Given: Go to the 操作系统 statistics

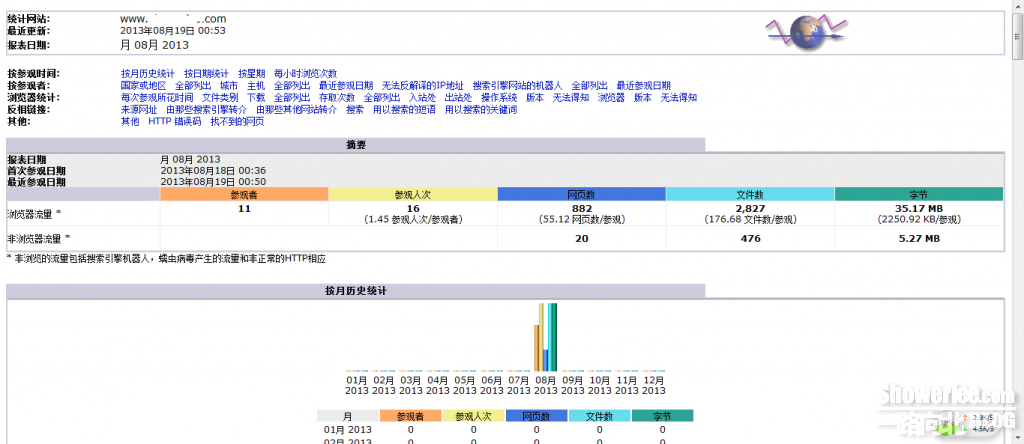Looking at the screenshot, I should pos(499,98).
